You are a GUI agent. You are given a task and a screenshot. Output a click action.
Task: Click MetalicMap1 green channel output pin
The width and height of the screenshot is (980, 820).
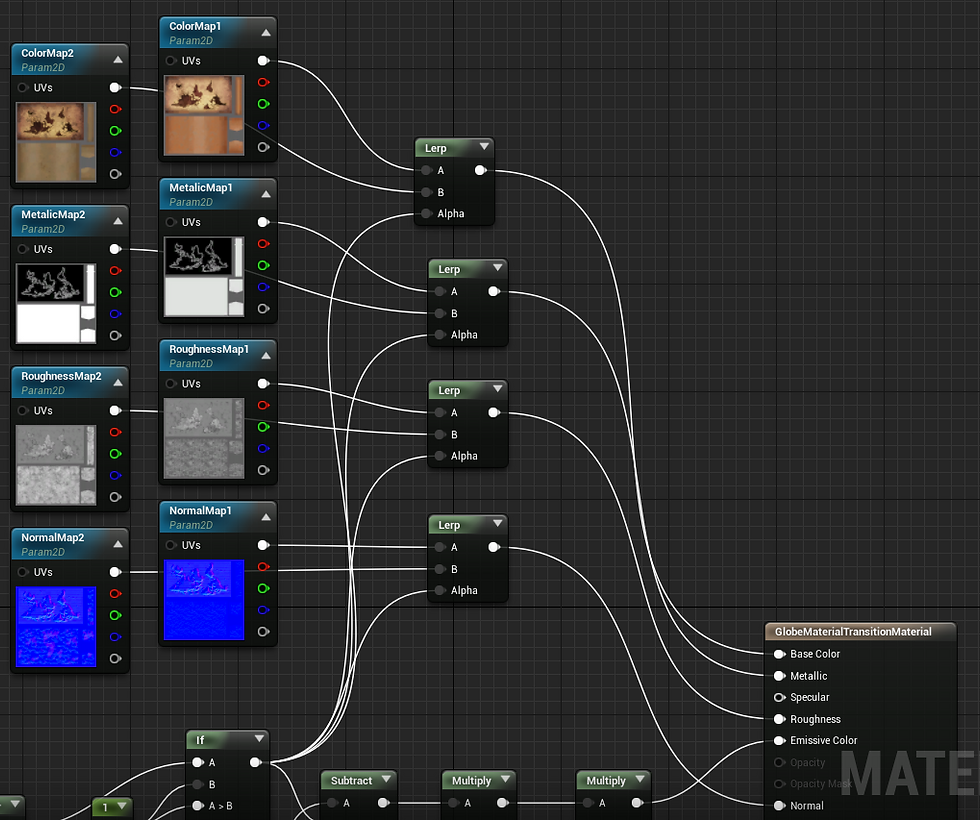pyautogui.click(x=264, y=265)
